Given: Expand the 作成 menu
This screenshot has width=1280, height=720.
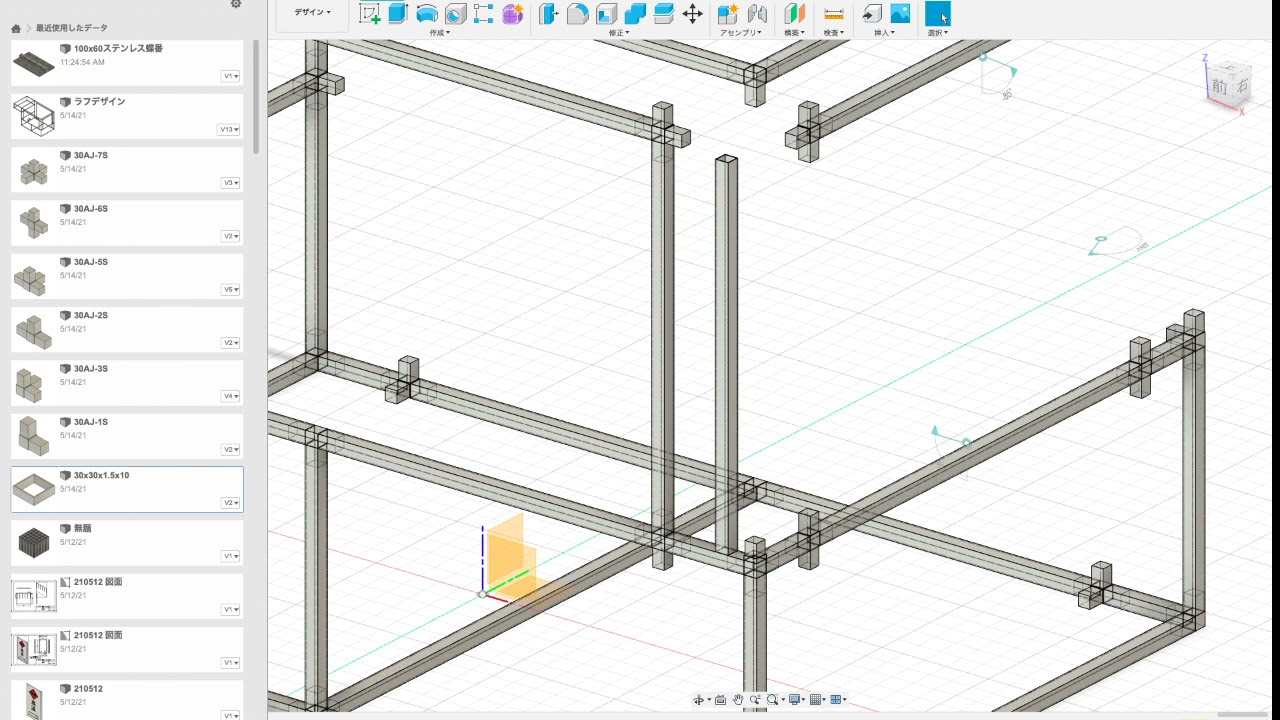Looking at the screenshot, I should coord(439,33).
